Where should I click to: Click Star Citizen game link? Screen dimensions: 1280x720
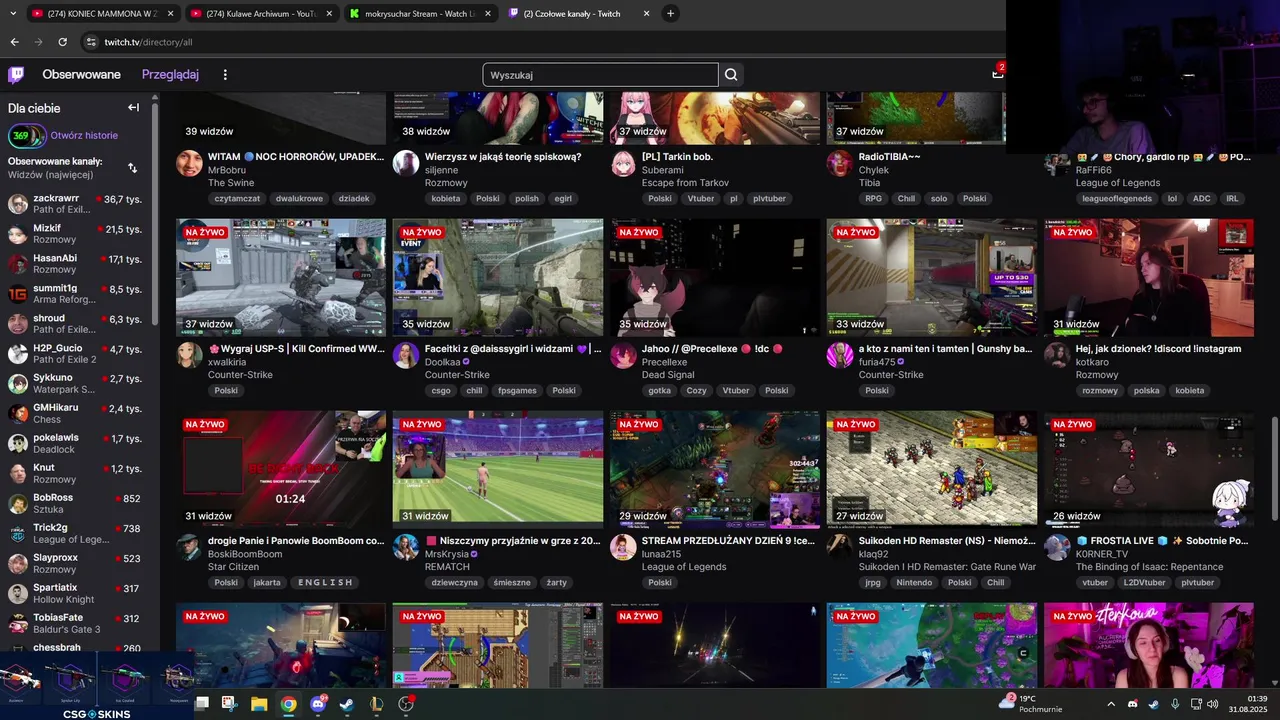(x=234, y=567)
